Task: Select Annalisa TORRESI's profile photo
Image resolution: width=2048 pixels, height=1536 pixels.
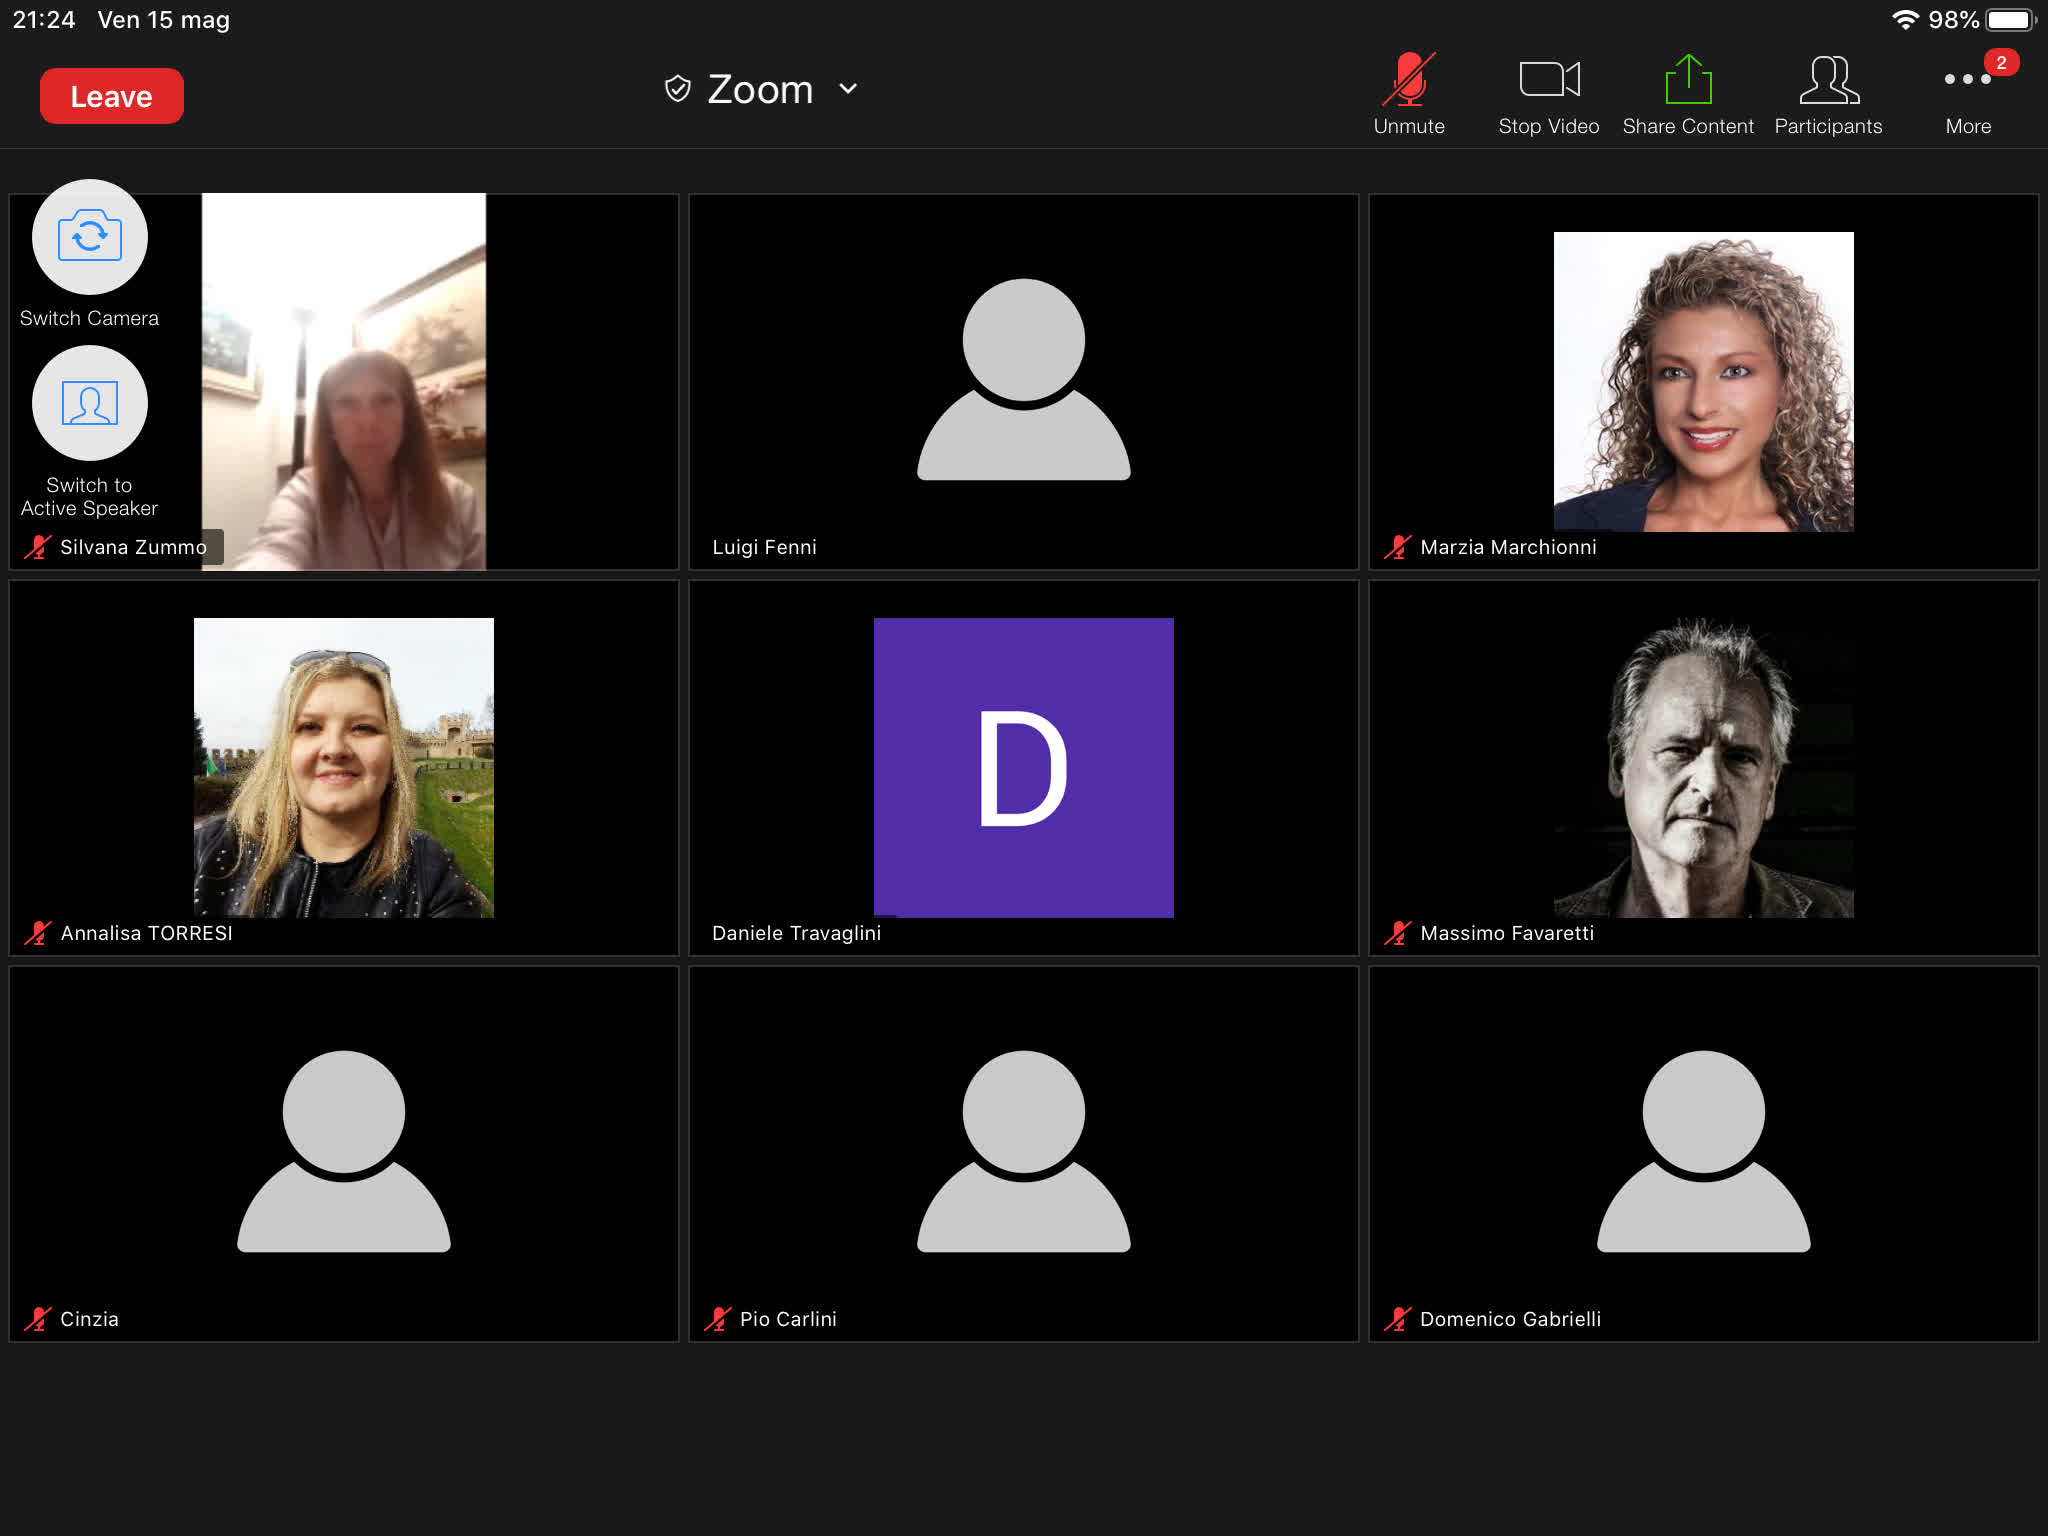Action: coord(344,767)
